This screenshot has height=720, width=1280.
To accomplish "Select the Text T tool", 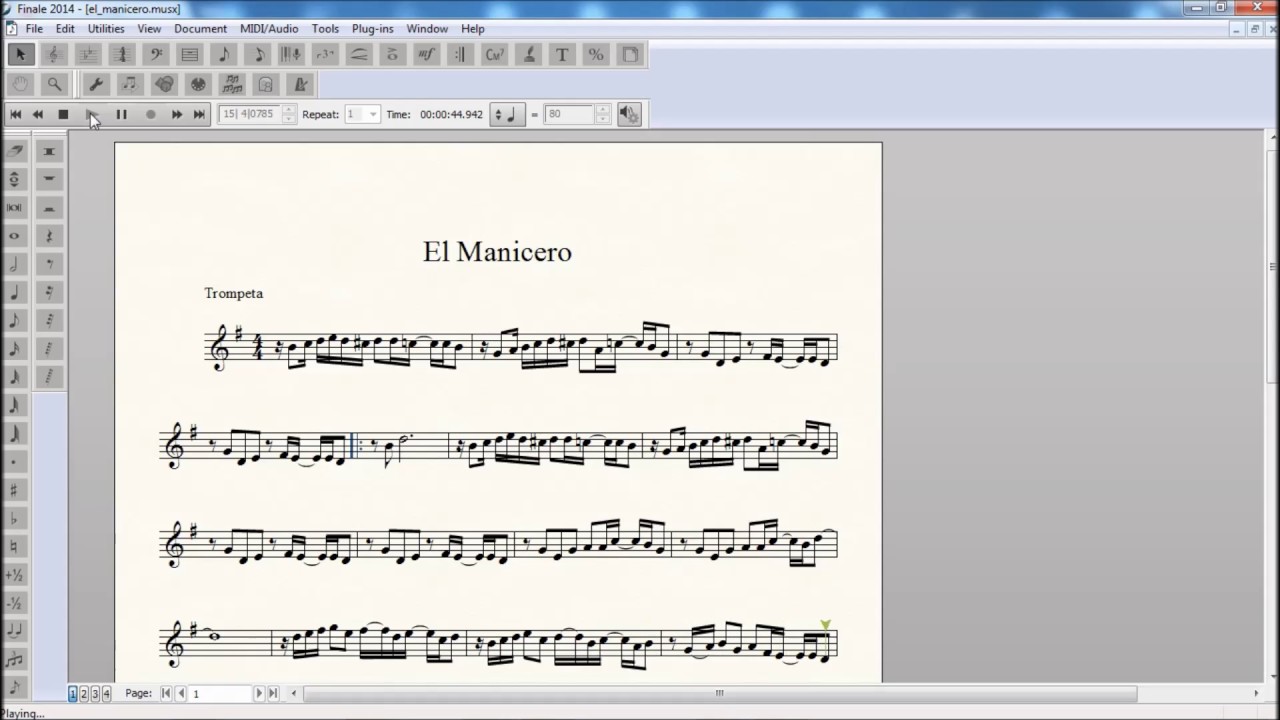I will click(x=562, y=55).
